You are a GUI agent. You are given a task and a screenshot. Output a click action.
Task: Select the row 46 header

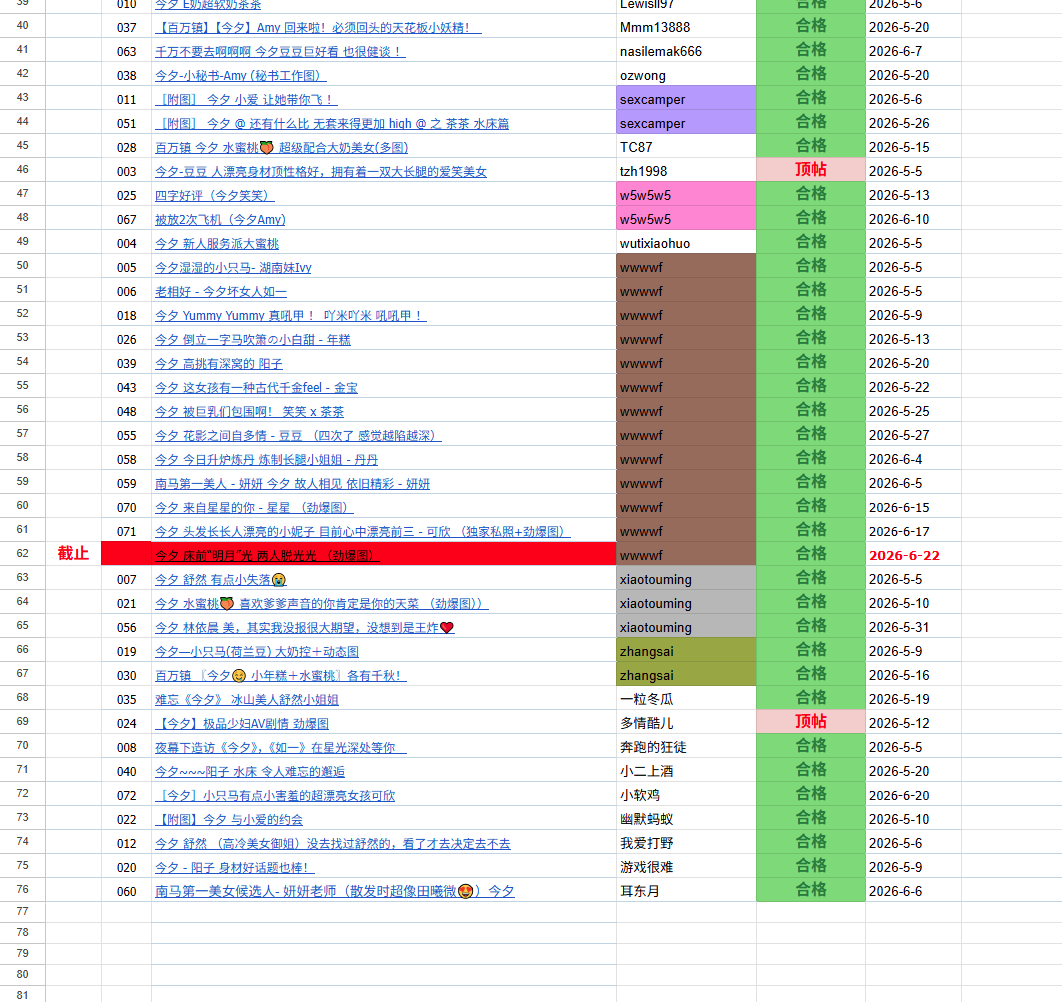[22, 169]
